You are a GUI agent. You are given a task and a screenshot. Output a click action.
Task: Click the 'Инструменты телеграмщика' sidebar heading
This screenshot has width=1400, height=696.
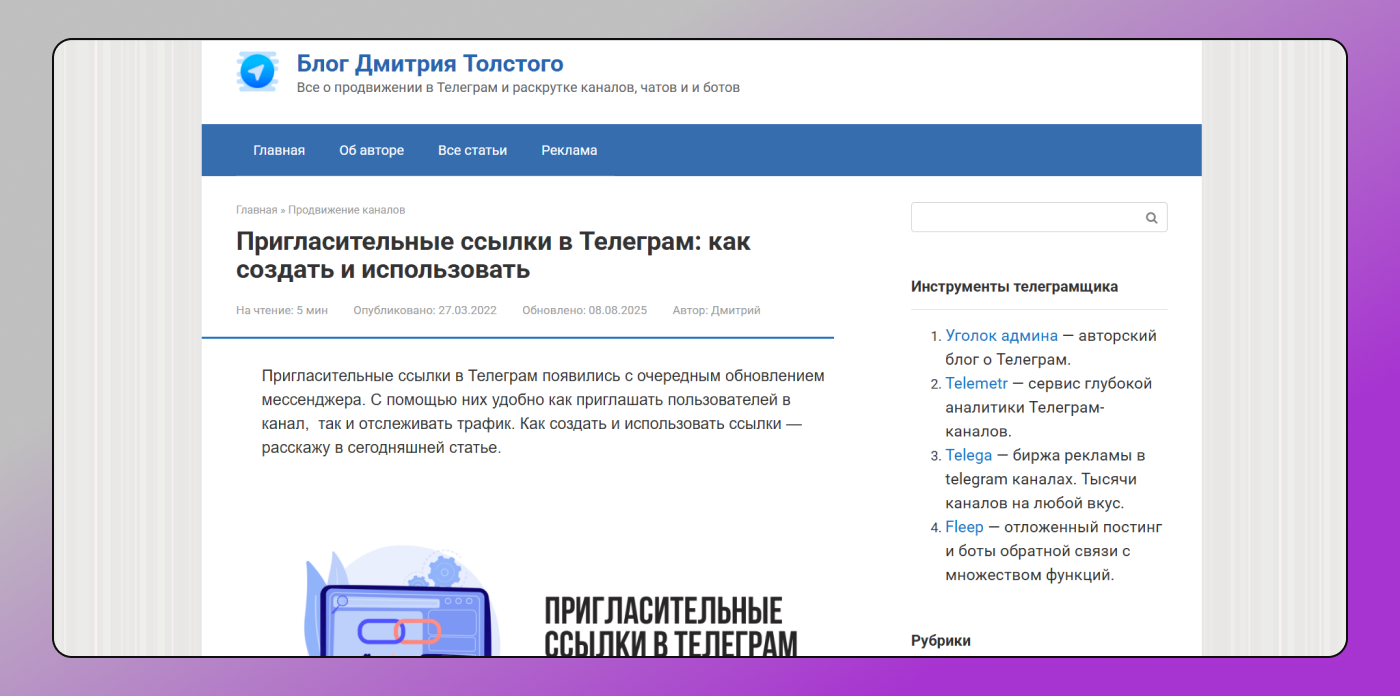coord(1014,287)
